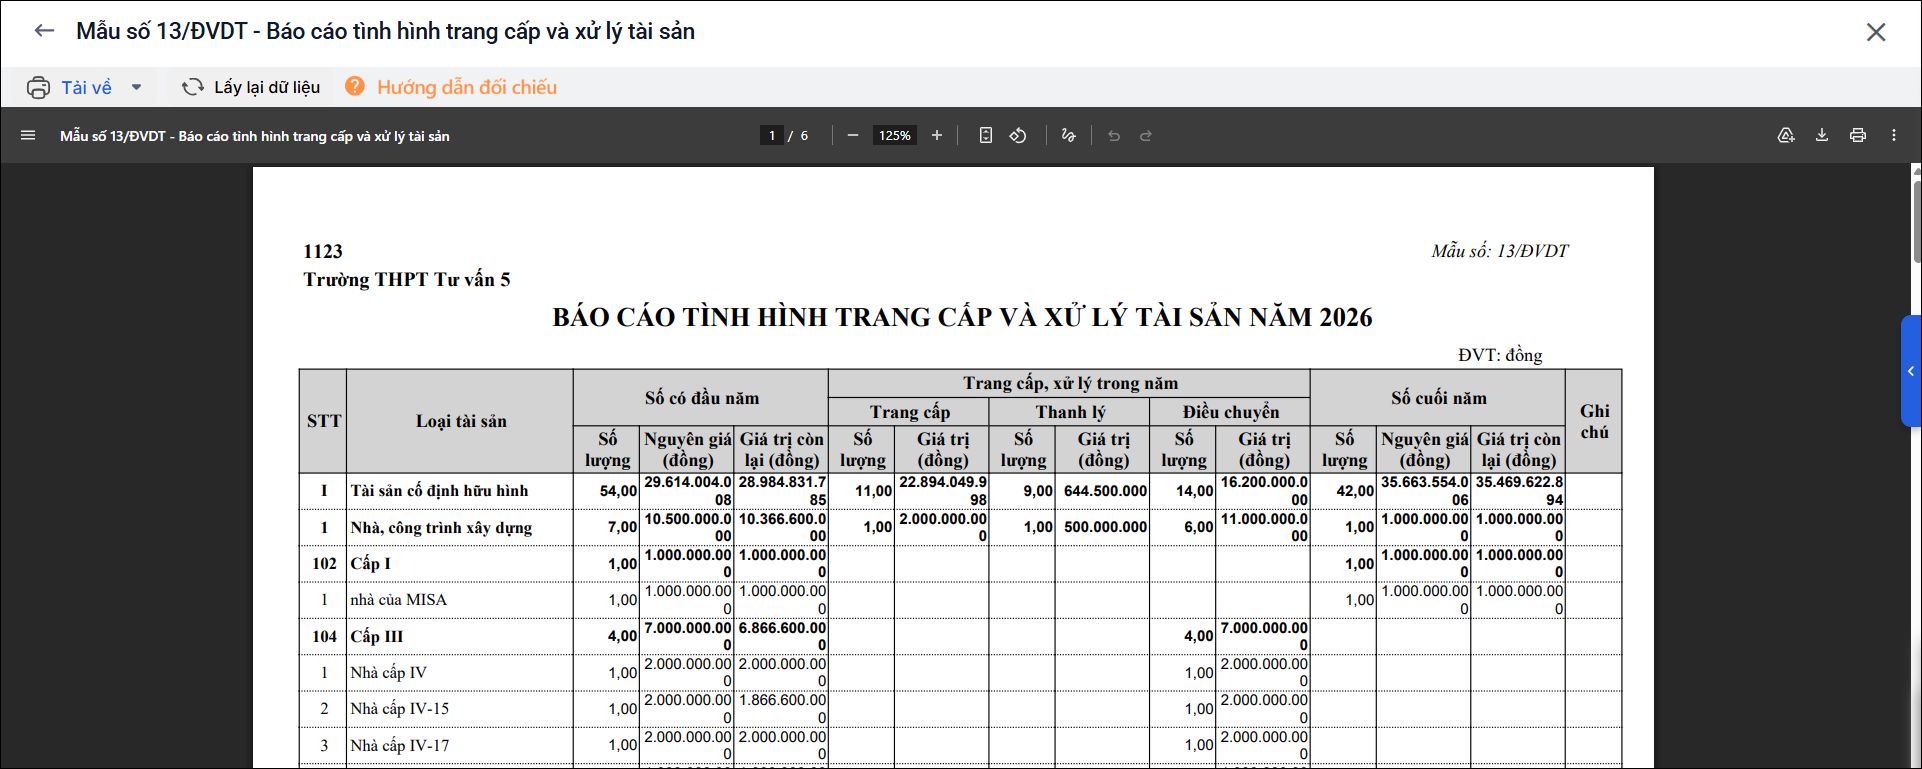Click the ĐVT: đồng label
The image size is (1922, 769).
click(x=1500, y=355)
